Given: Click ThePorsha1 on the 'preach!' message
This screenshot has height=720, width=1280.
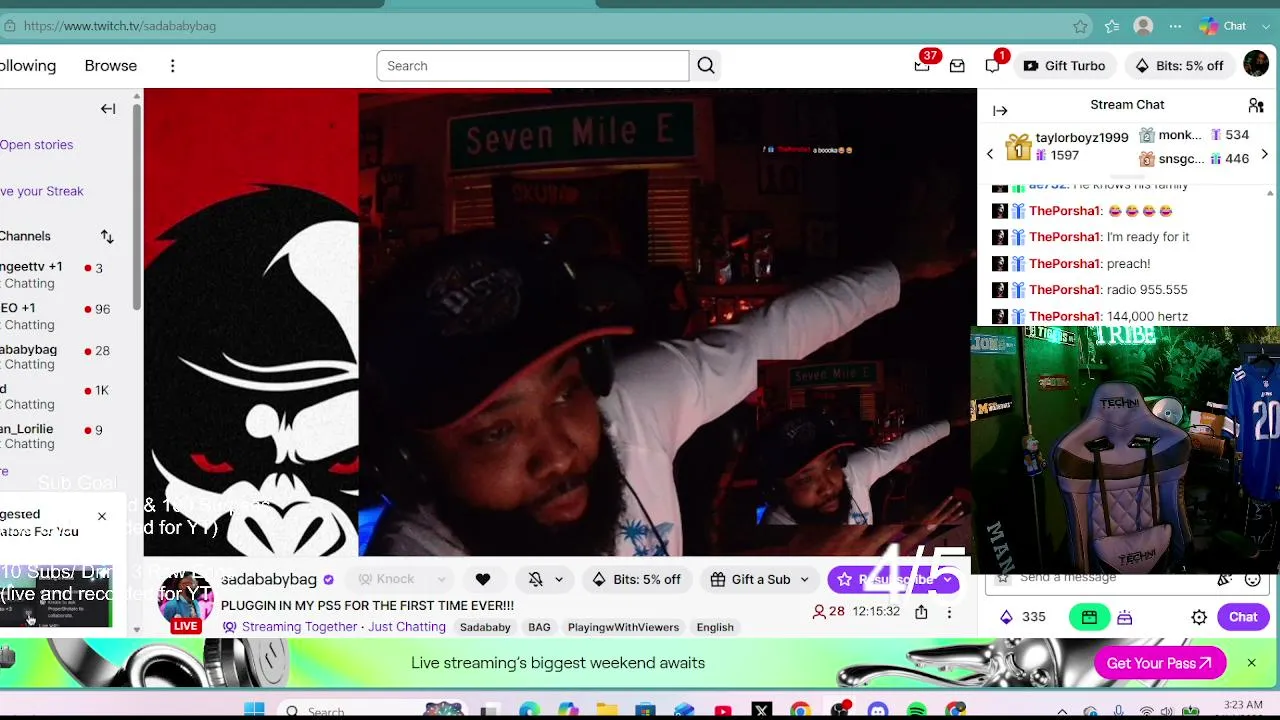Looking at the screenshot, I should (1064, 264).
